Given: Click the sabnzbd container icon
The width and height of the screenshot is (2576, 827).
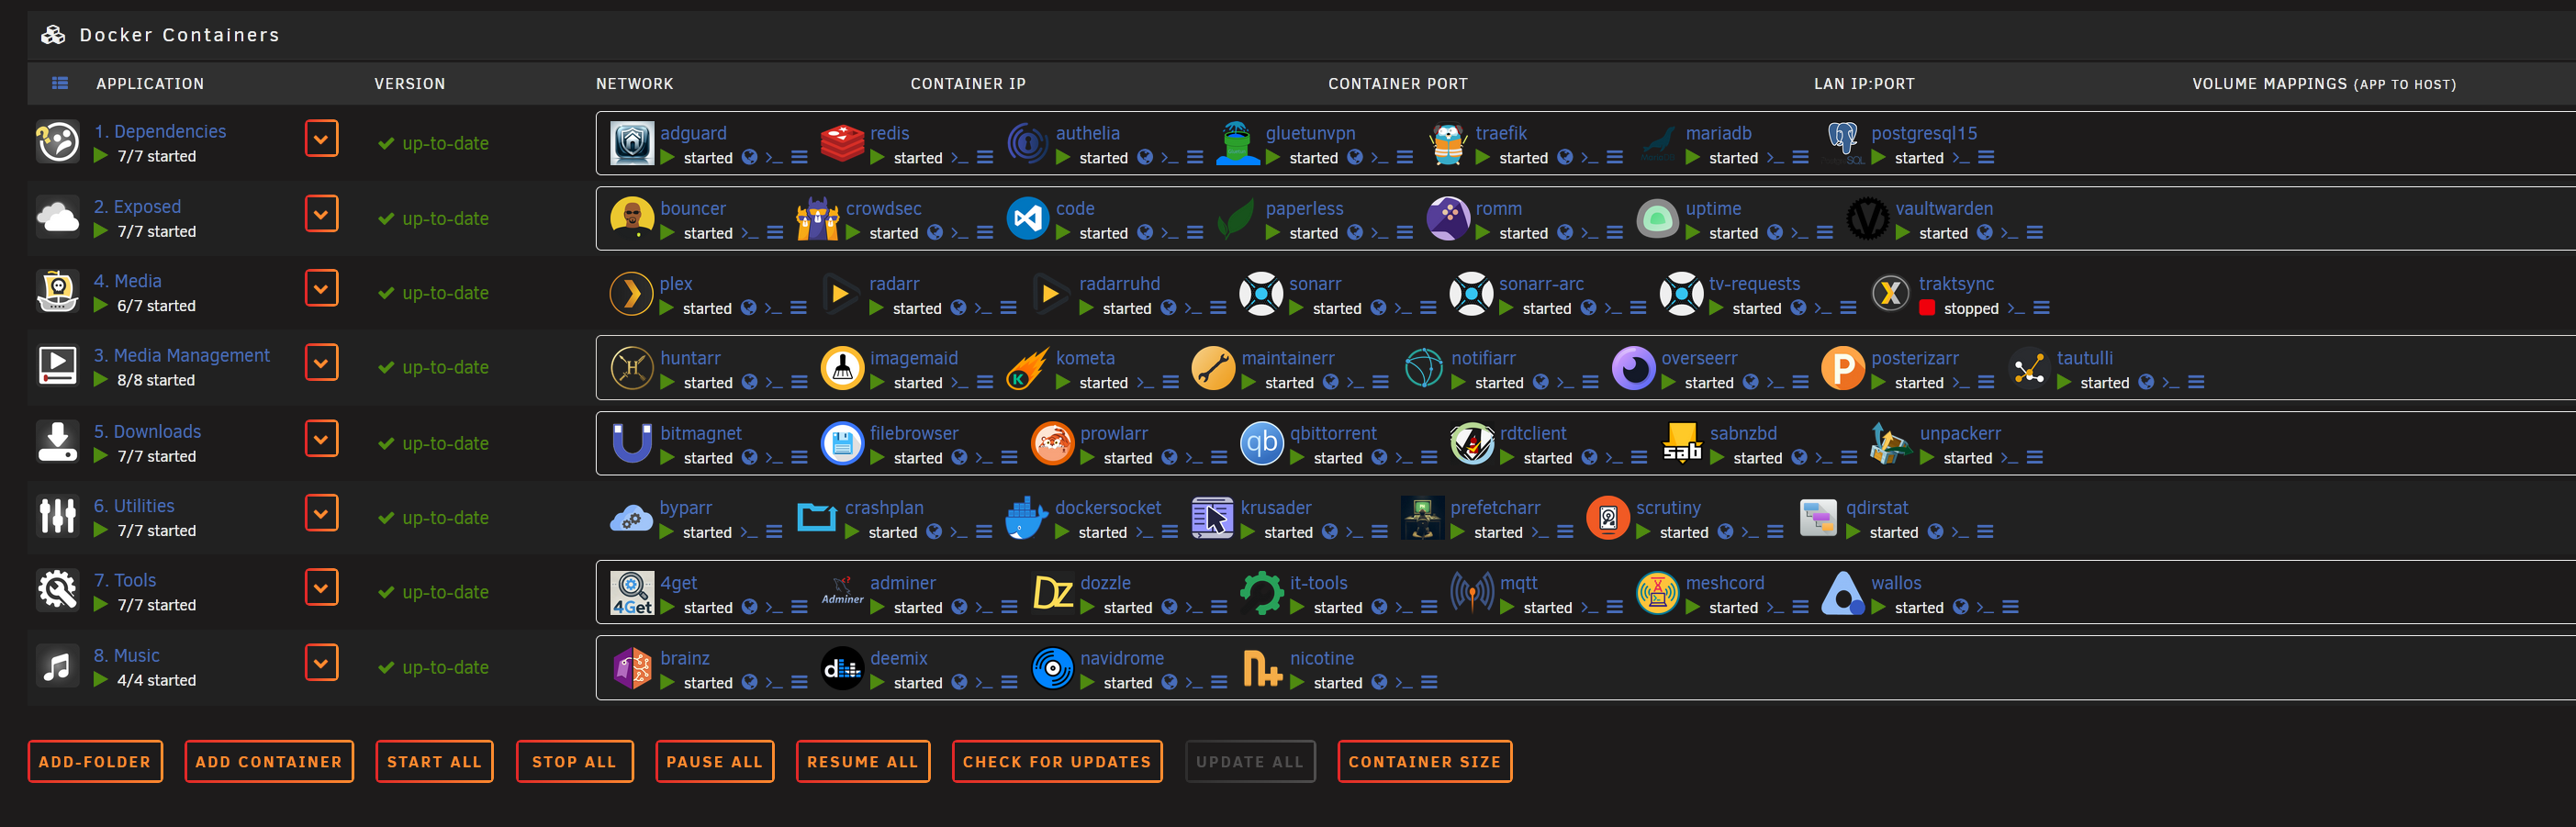Looking at the screenshot, I should [x=1682, y=443].
